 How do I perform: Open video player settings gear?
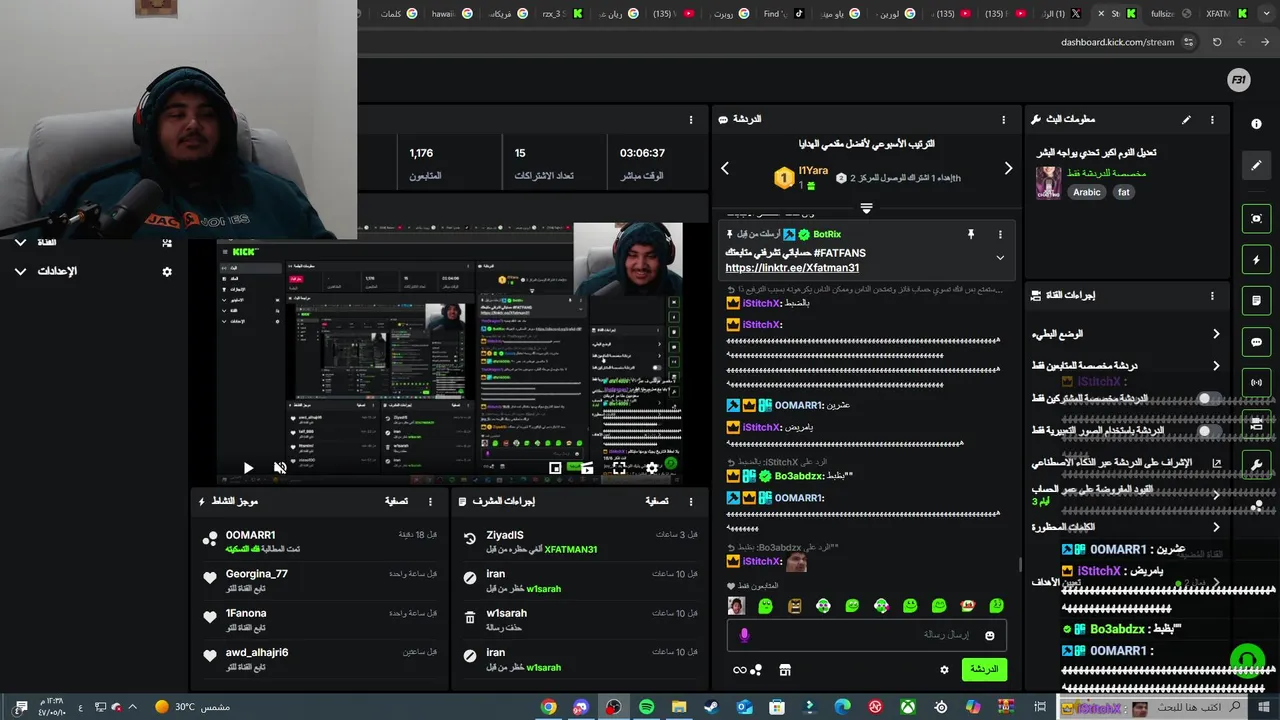(x=652, y=467)
